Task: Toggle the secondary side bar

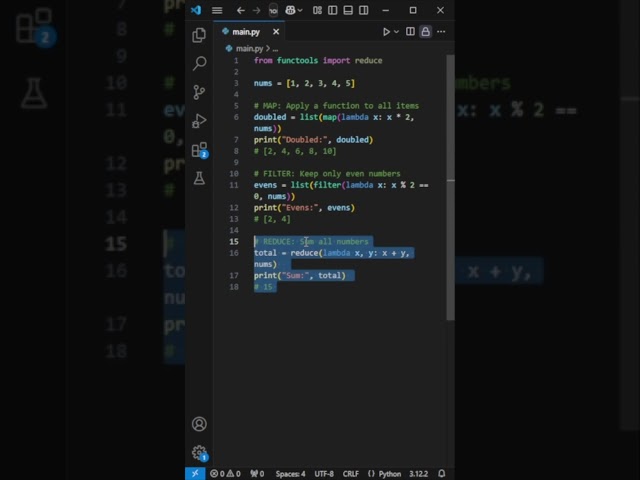Action: point(364,10)
